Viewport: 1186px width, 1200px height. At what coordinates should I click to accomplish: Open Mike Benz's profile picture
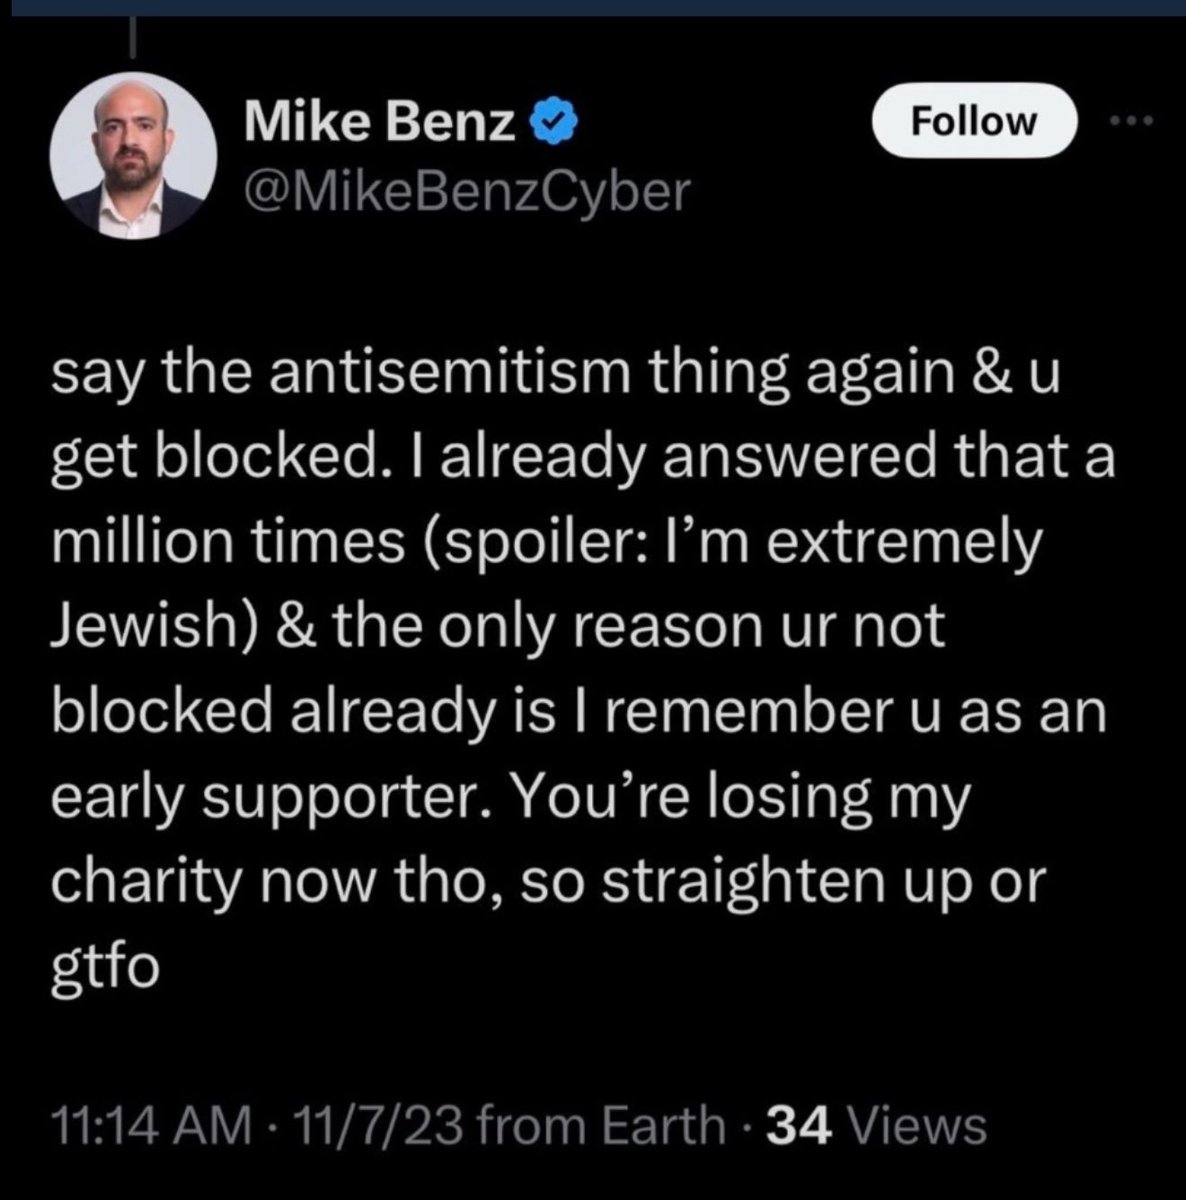click(x=134, y=157)
